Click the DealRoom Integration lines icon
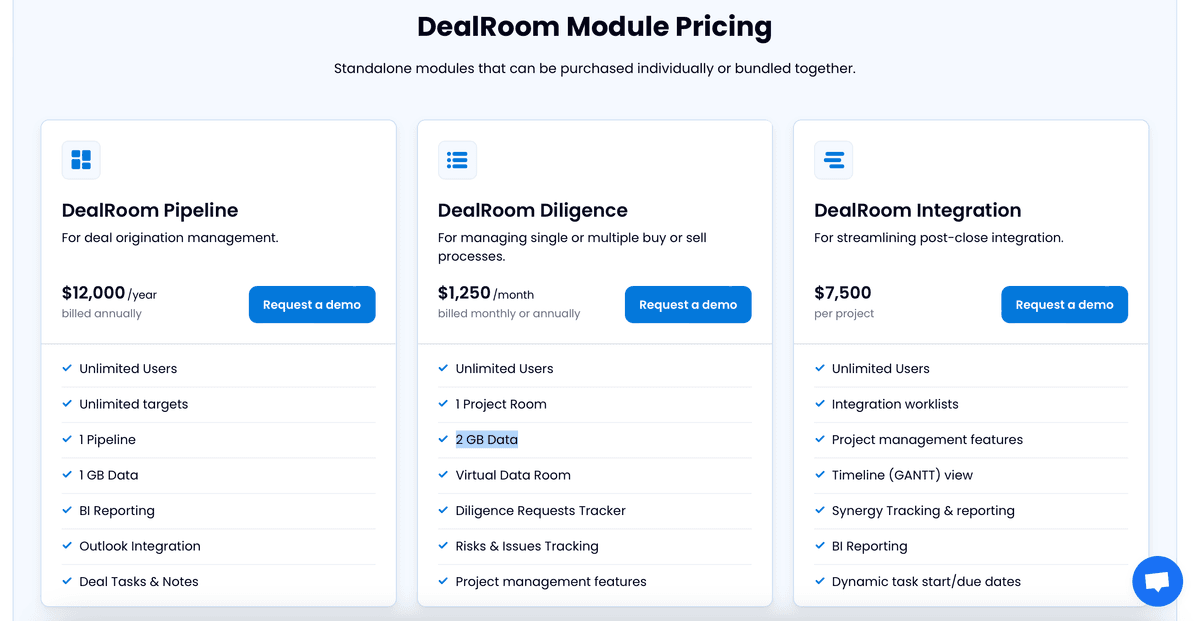The width and height of the screenshot is (1200, 621). 833,159
